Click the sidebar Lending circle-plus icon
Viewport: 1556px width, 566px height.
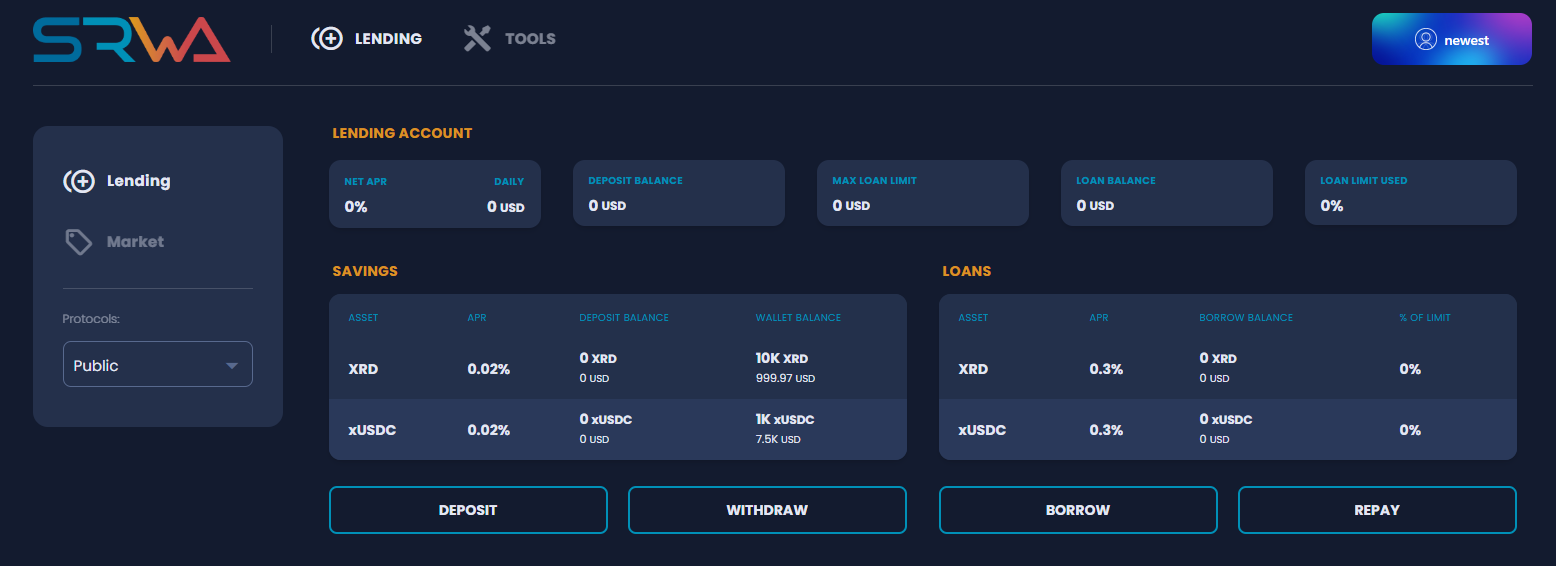point(79,181)
